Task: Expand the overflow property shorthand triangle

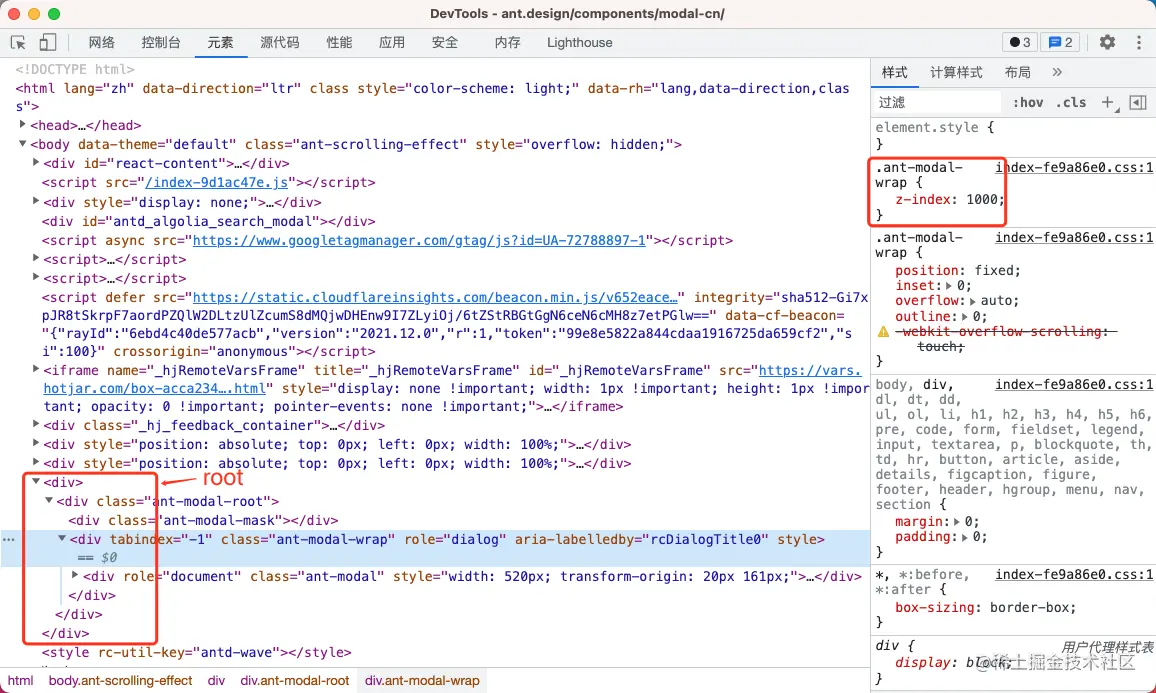Action: [x=972, y=301]
